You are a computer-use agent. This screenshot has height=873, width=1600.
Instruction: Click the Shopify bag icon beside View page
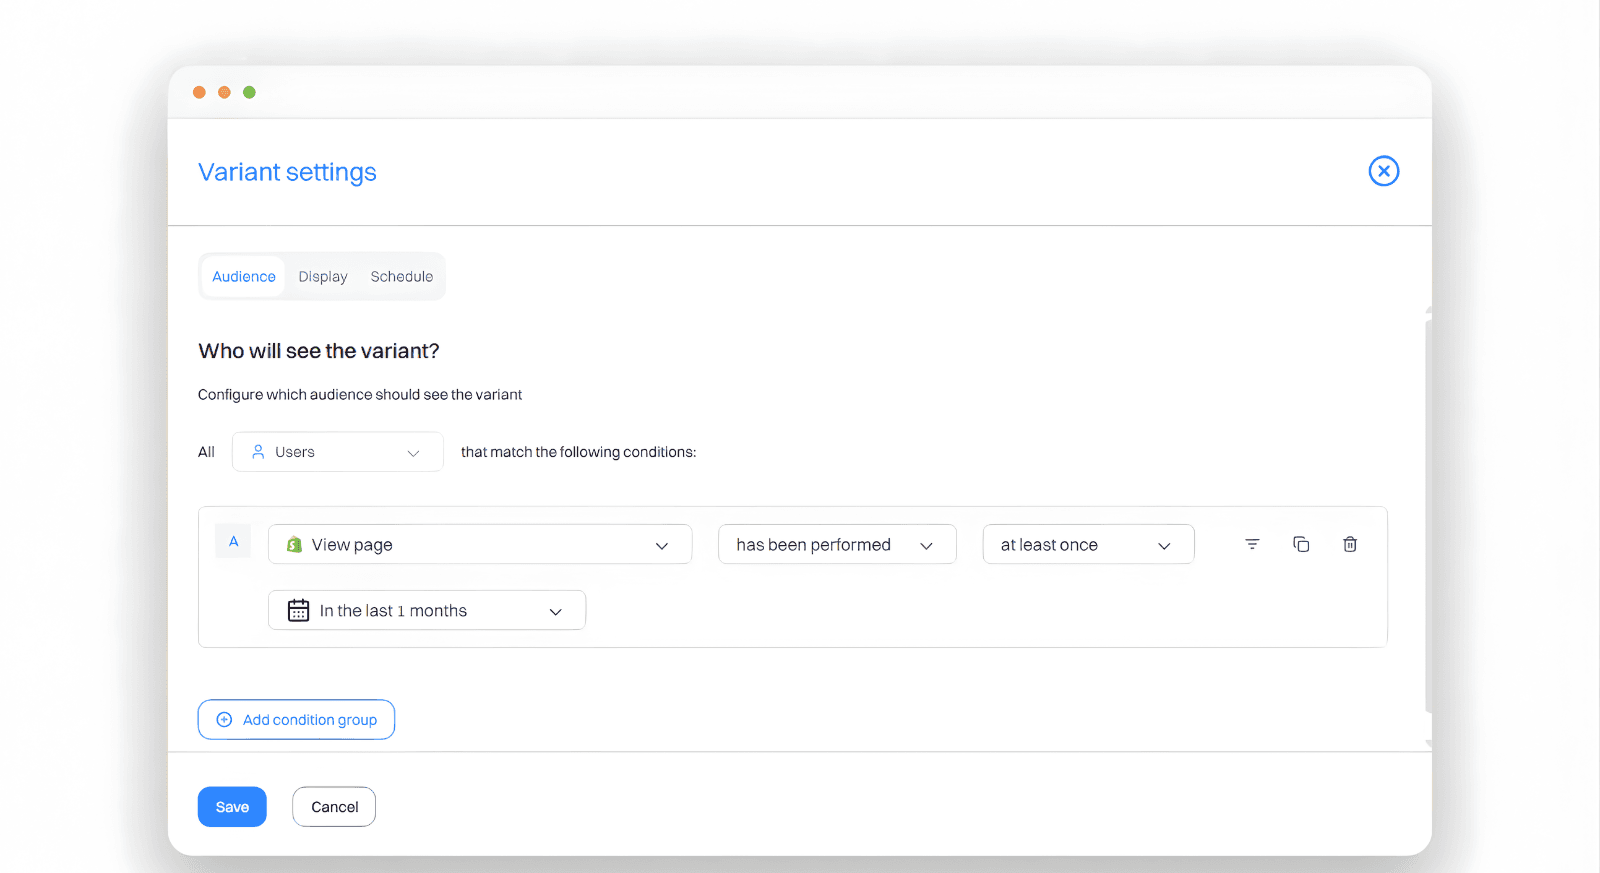(294, 545)
